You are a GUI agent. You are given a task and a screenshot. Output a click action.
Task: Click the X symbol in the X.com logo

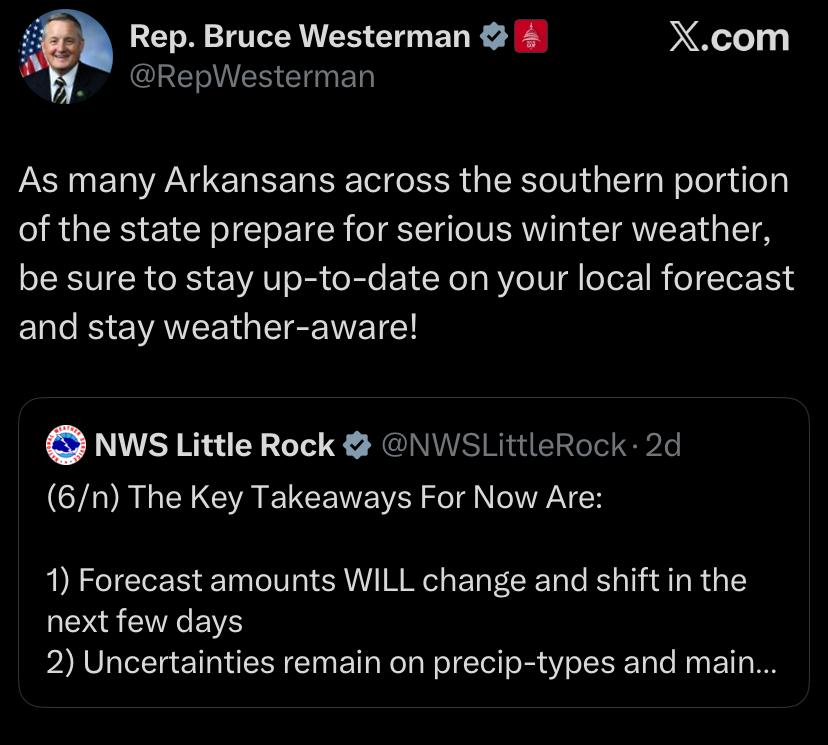684,38
